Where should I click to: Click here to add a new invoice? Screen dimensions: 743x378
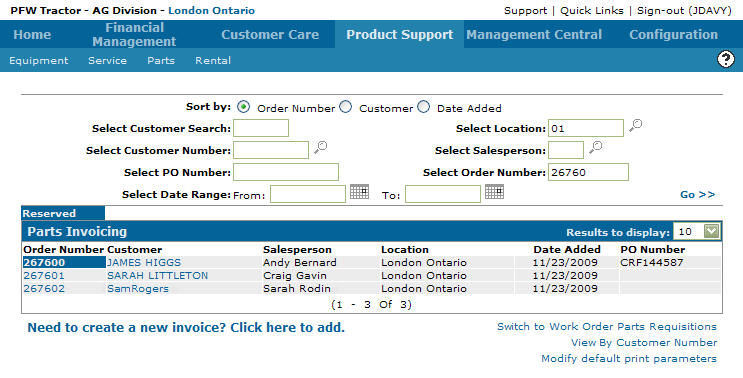tap(186, 327)
